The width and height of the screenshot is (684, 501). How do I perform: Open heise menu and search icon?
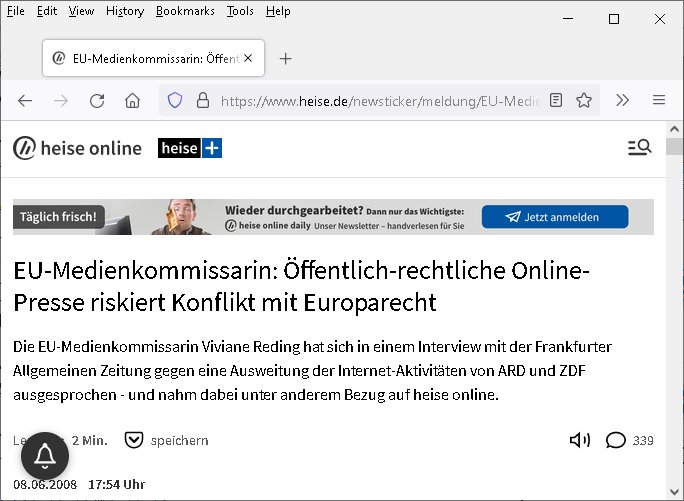[639, 148]
